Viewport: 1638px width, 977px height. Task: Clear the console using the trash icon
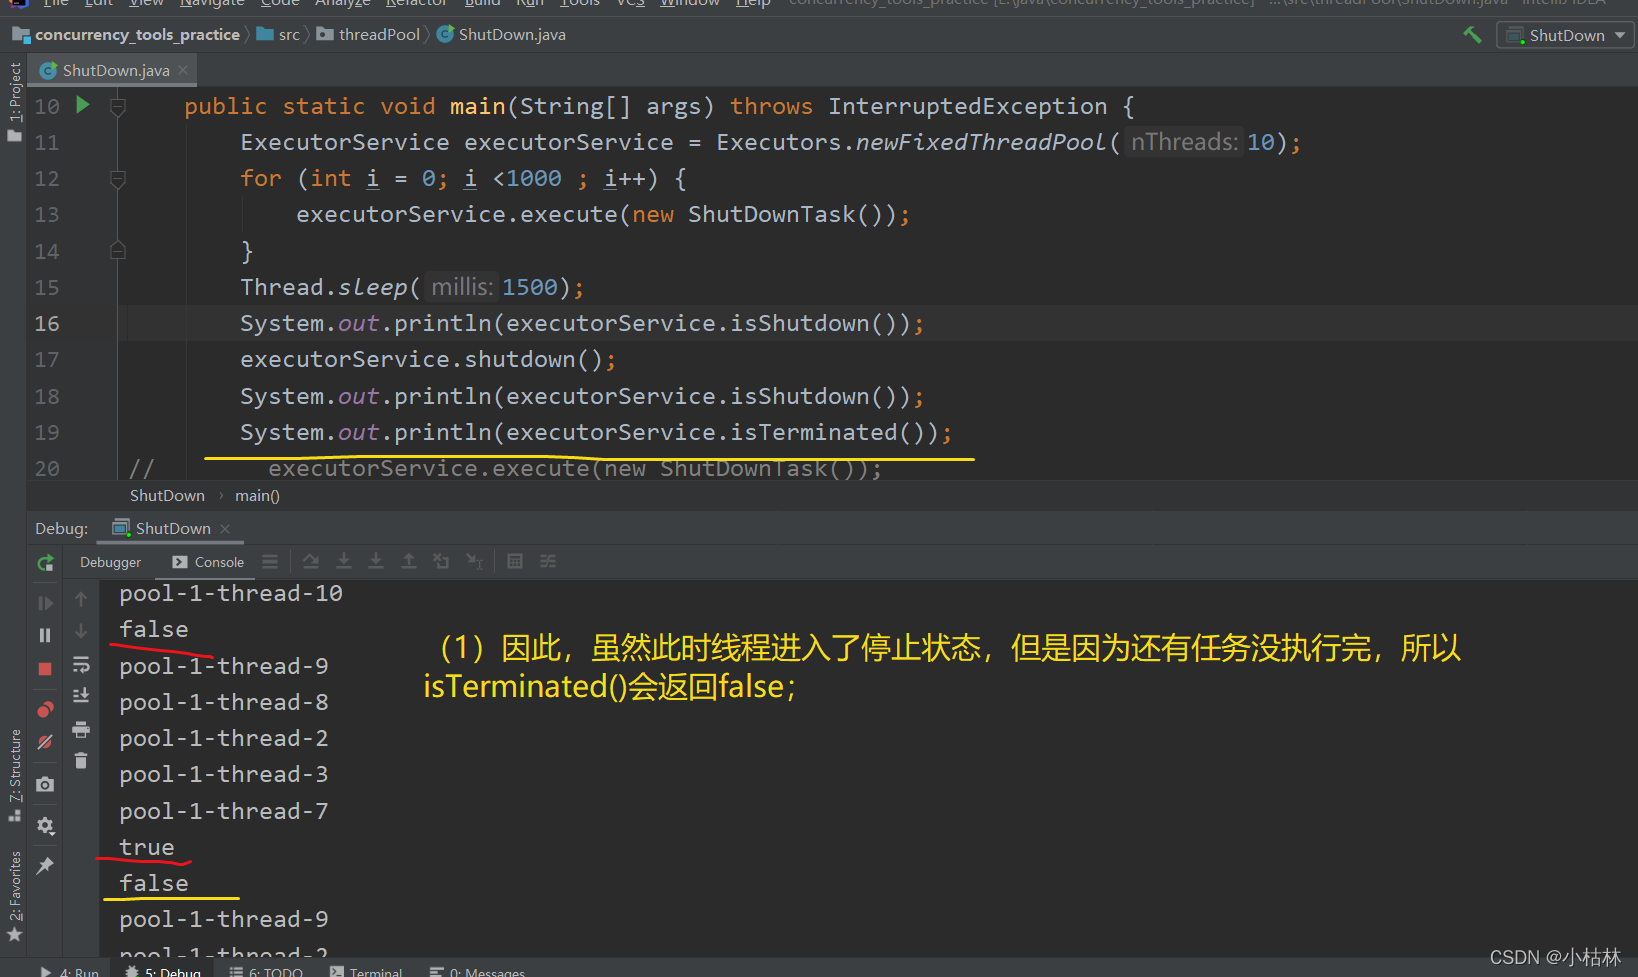81,760
